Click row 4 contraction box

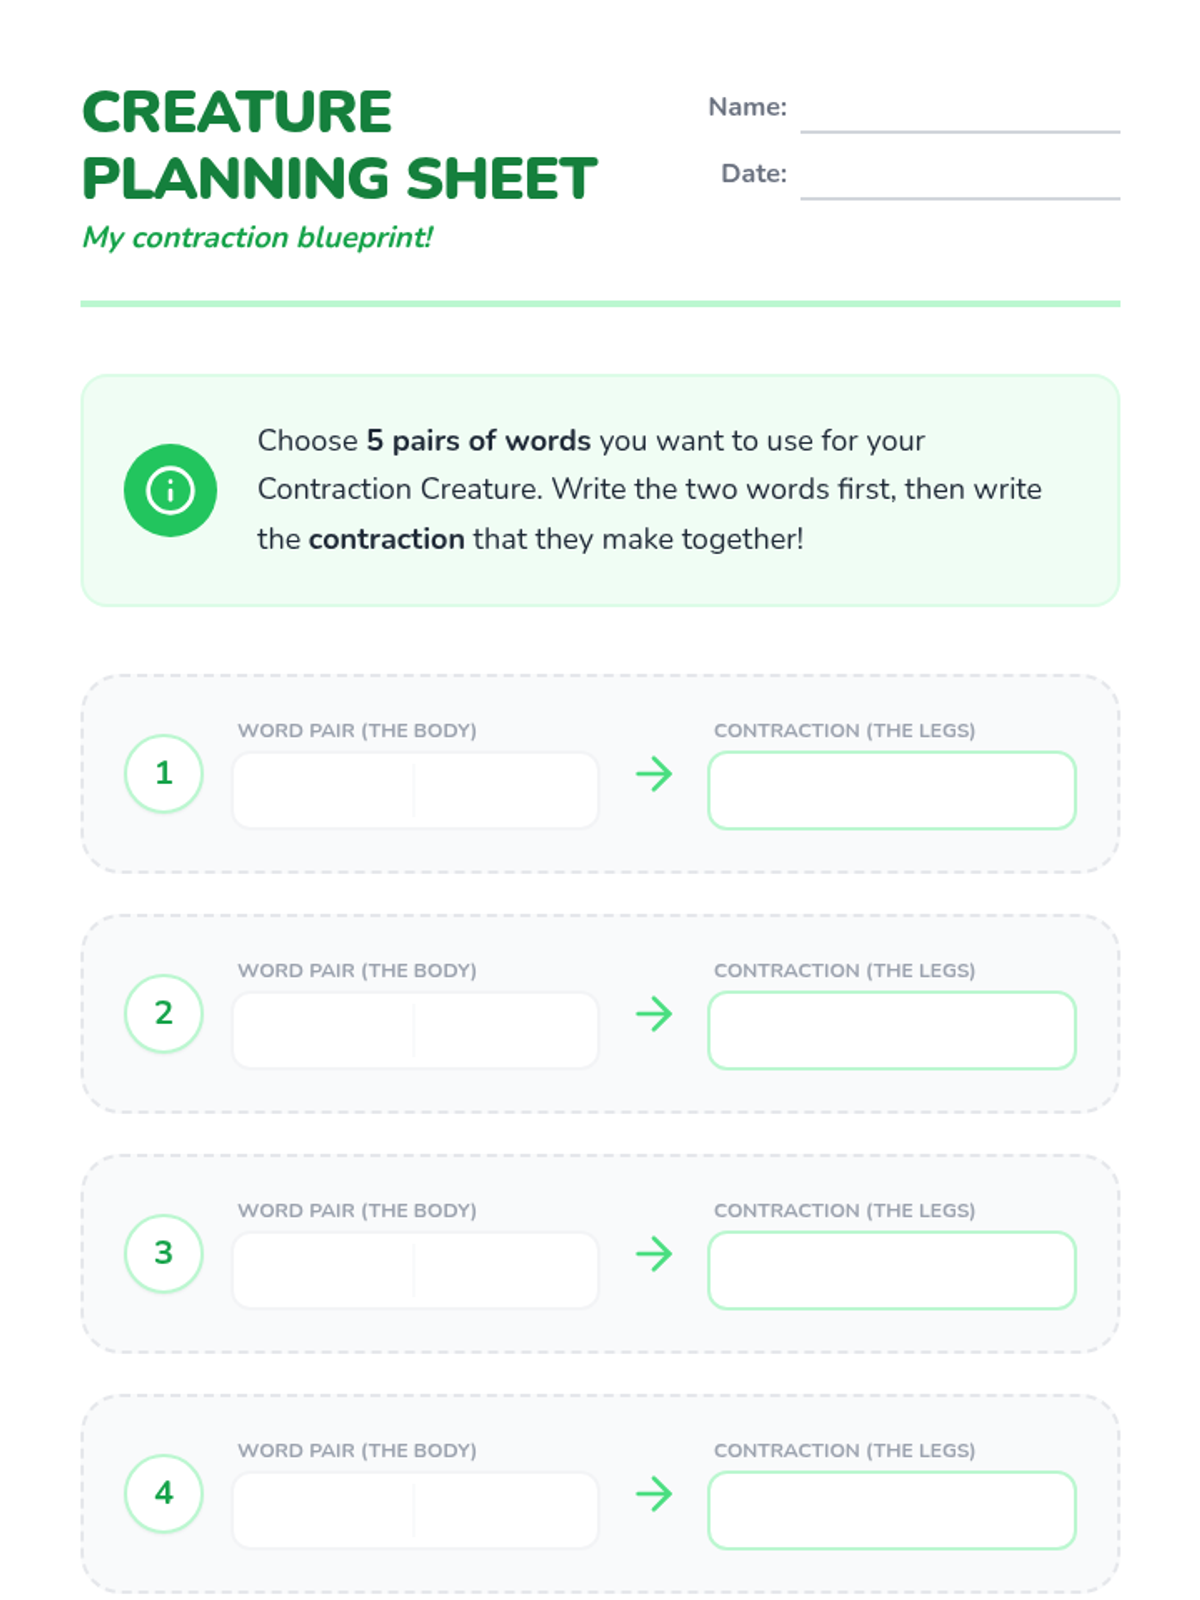(892, 1510)
